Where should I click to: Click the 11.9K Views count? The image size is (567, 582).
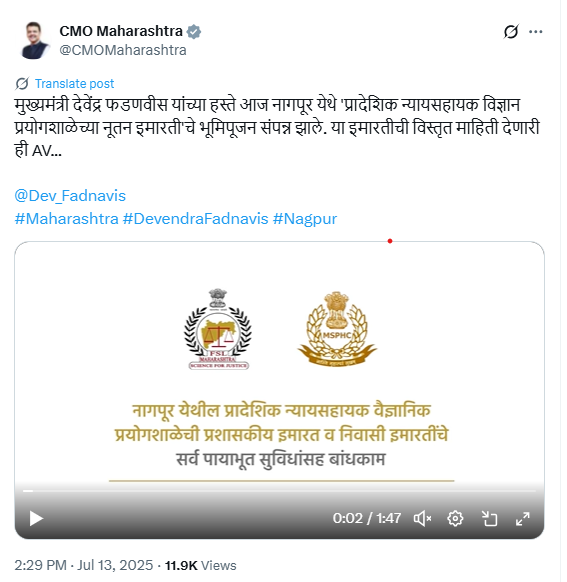[200, 565]
